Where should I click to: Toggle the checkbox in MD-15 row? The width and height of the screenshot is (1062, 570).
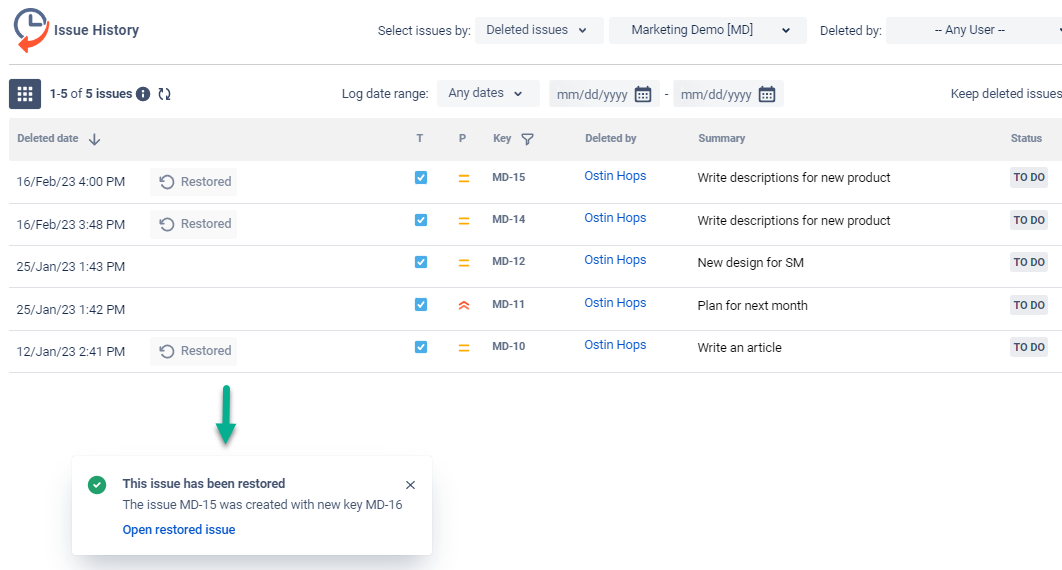point(421,178)
